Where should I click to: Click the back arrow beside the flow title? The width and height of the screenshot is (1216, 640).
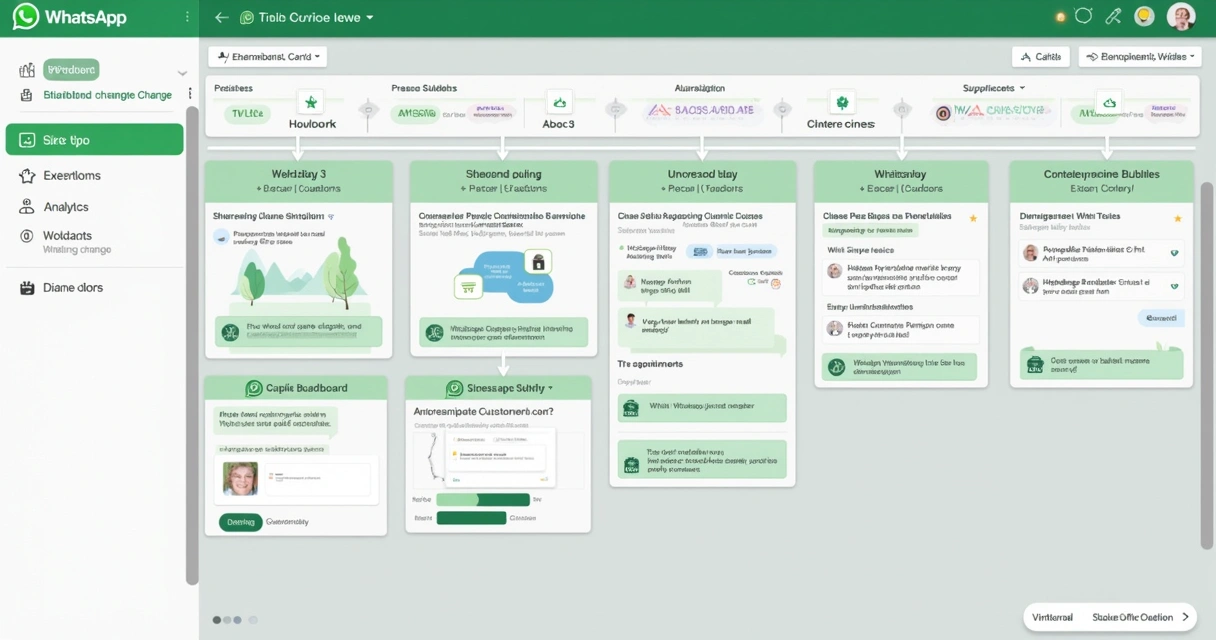pyautogui.click(x=221, y=17)
